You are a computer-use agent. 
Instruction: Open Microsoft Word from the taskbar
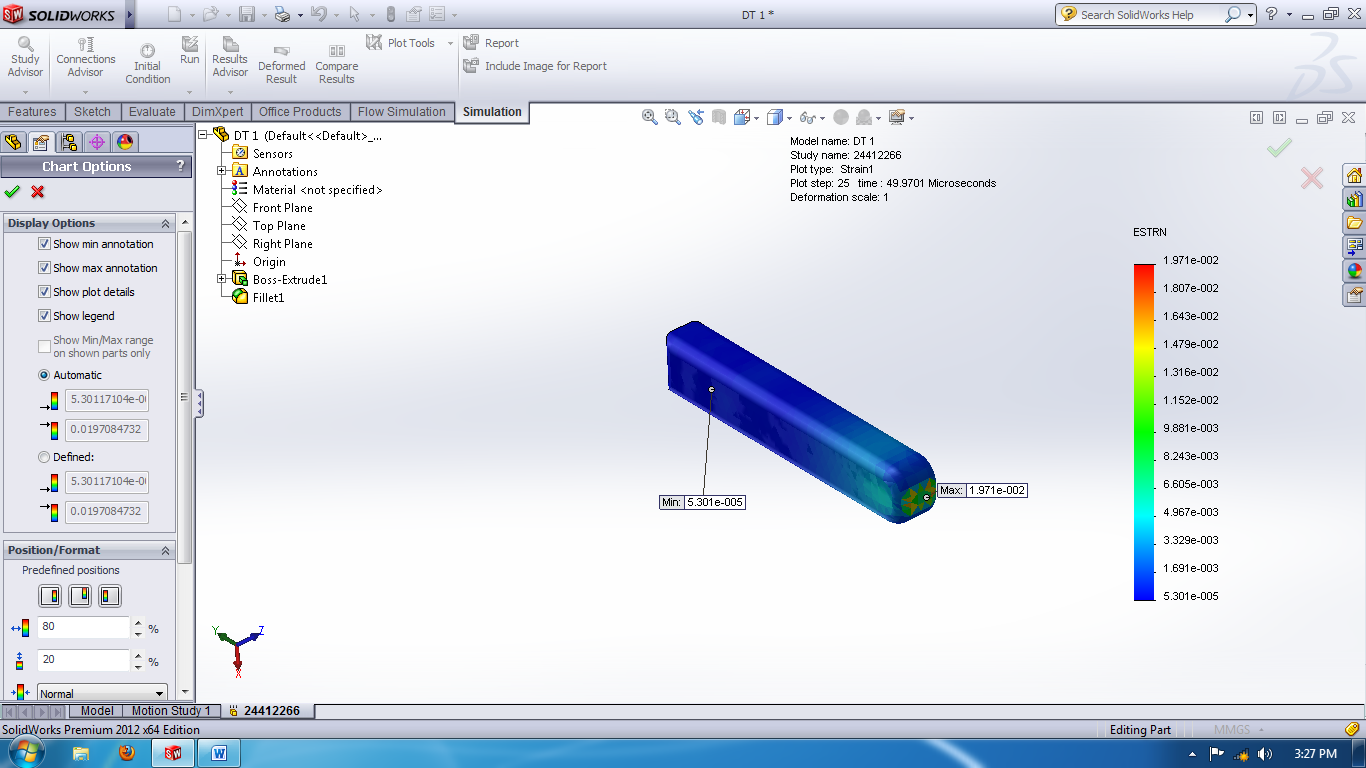pyautogui.click(x=218, y=752)
